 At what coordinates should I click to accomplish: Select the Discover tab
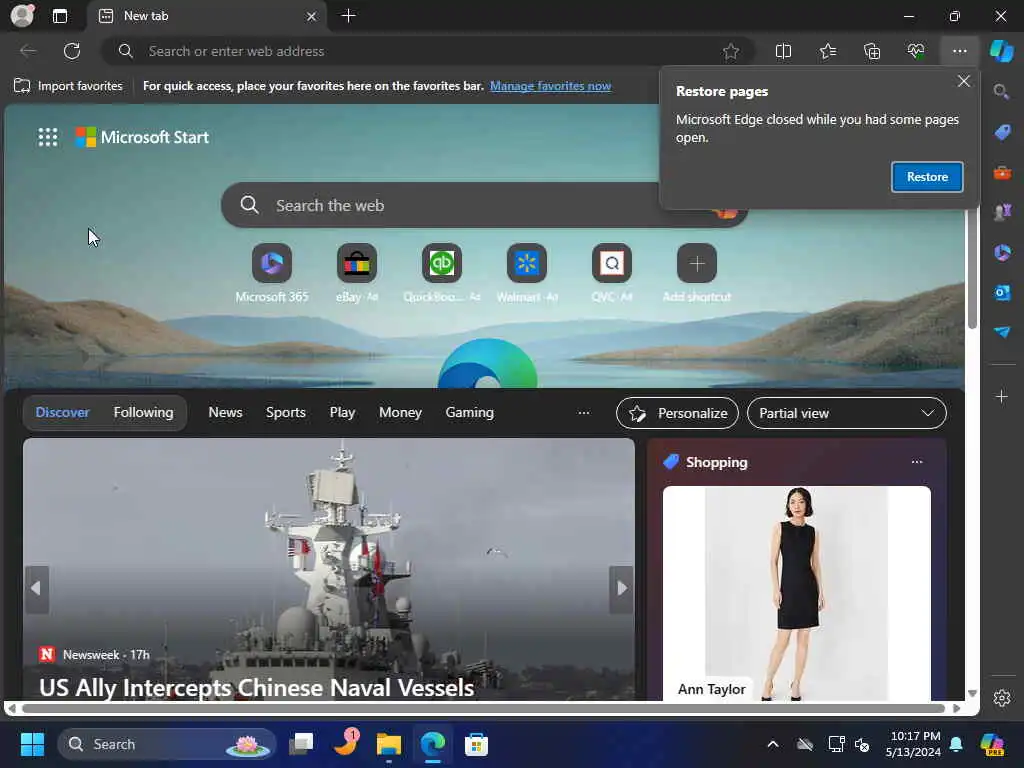pos(62,413)
